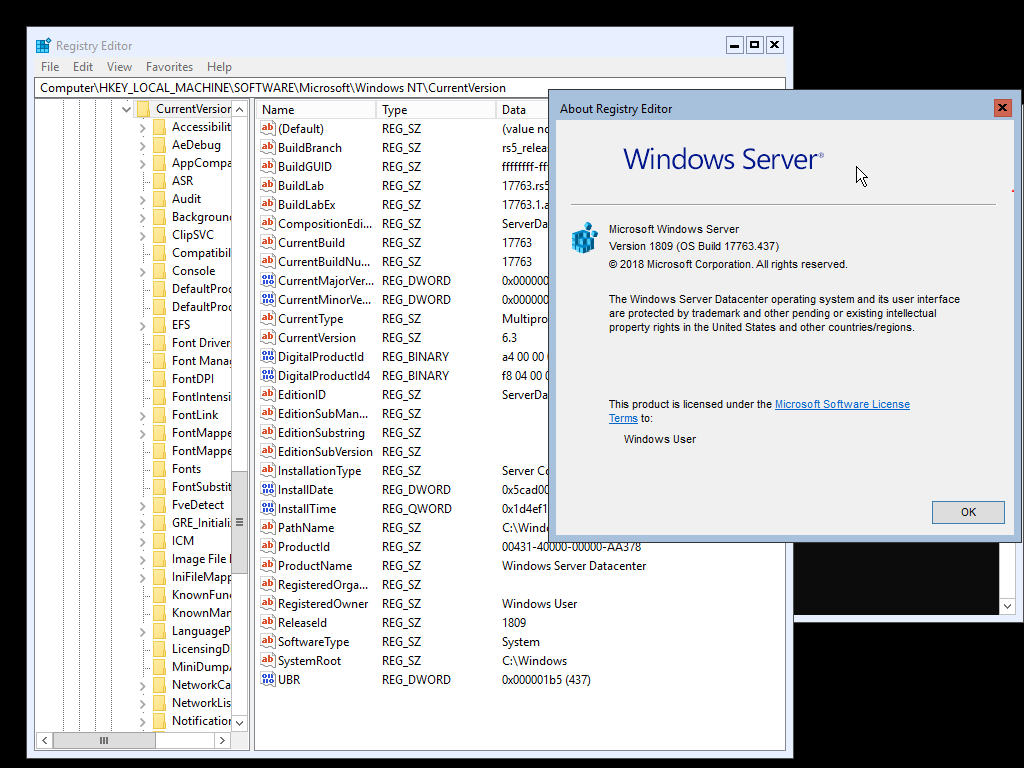Expand the EFS tree node
This screenshot has width=1024, height=768.
142,325
